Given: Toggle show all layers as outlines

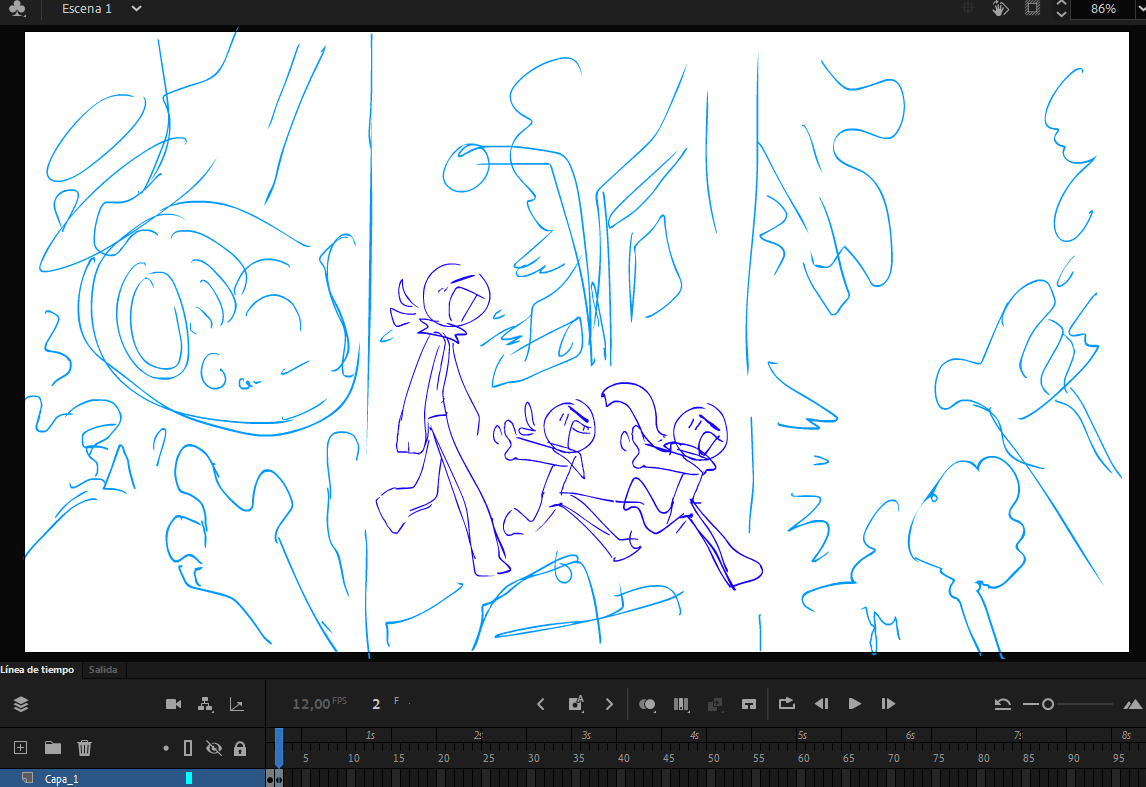Looking at the screenshot, I should click(x=187, y=748).
